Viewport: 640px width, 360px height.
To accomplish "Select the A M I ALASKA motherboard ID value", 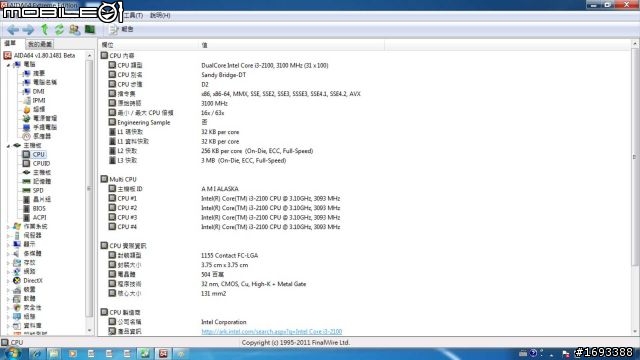I will 220,189.
